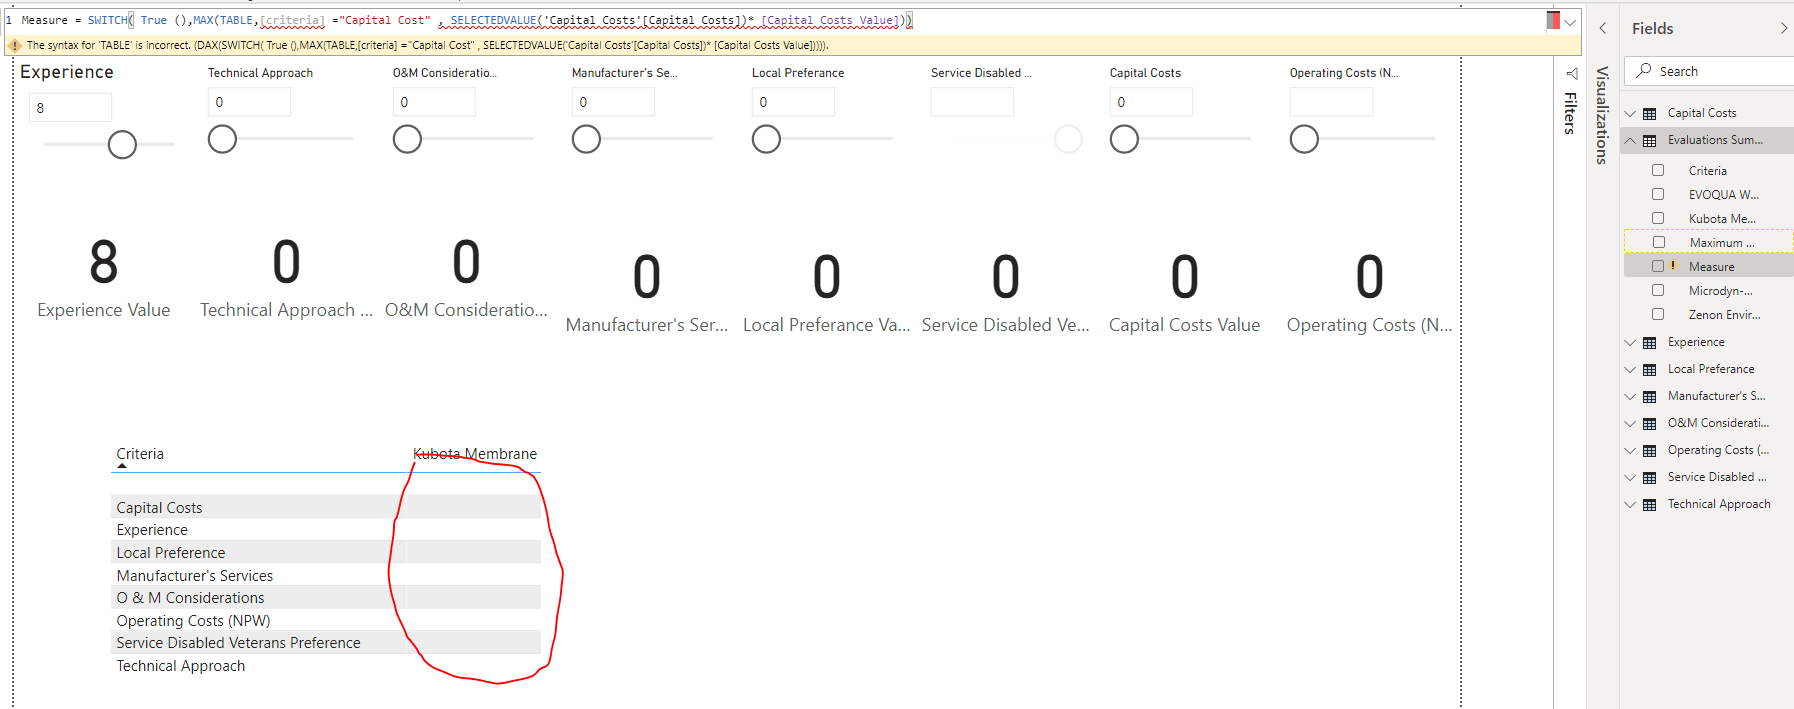
Task: Select the Operating Costs (NPW) row
Action: coord(326,620)
